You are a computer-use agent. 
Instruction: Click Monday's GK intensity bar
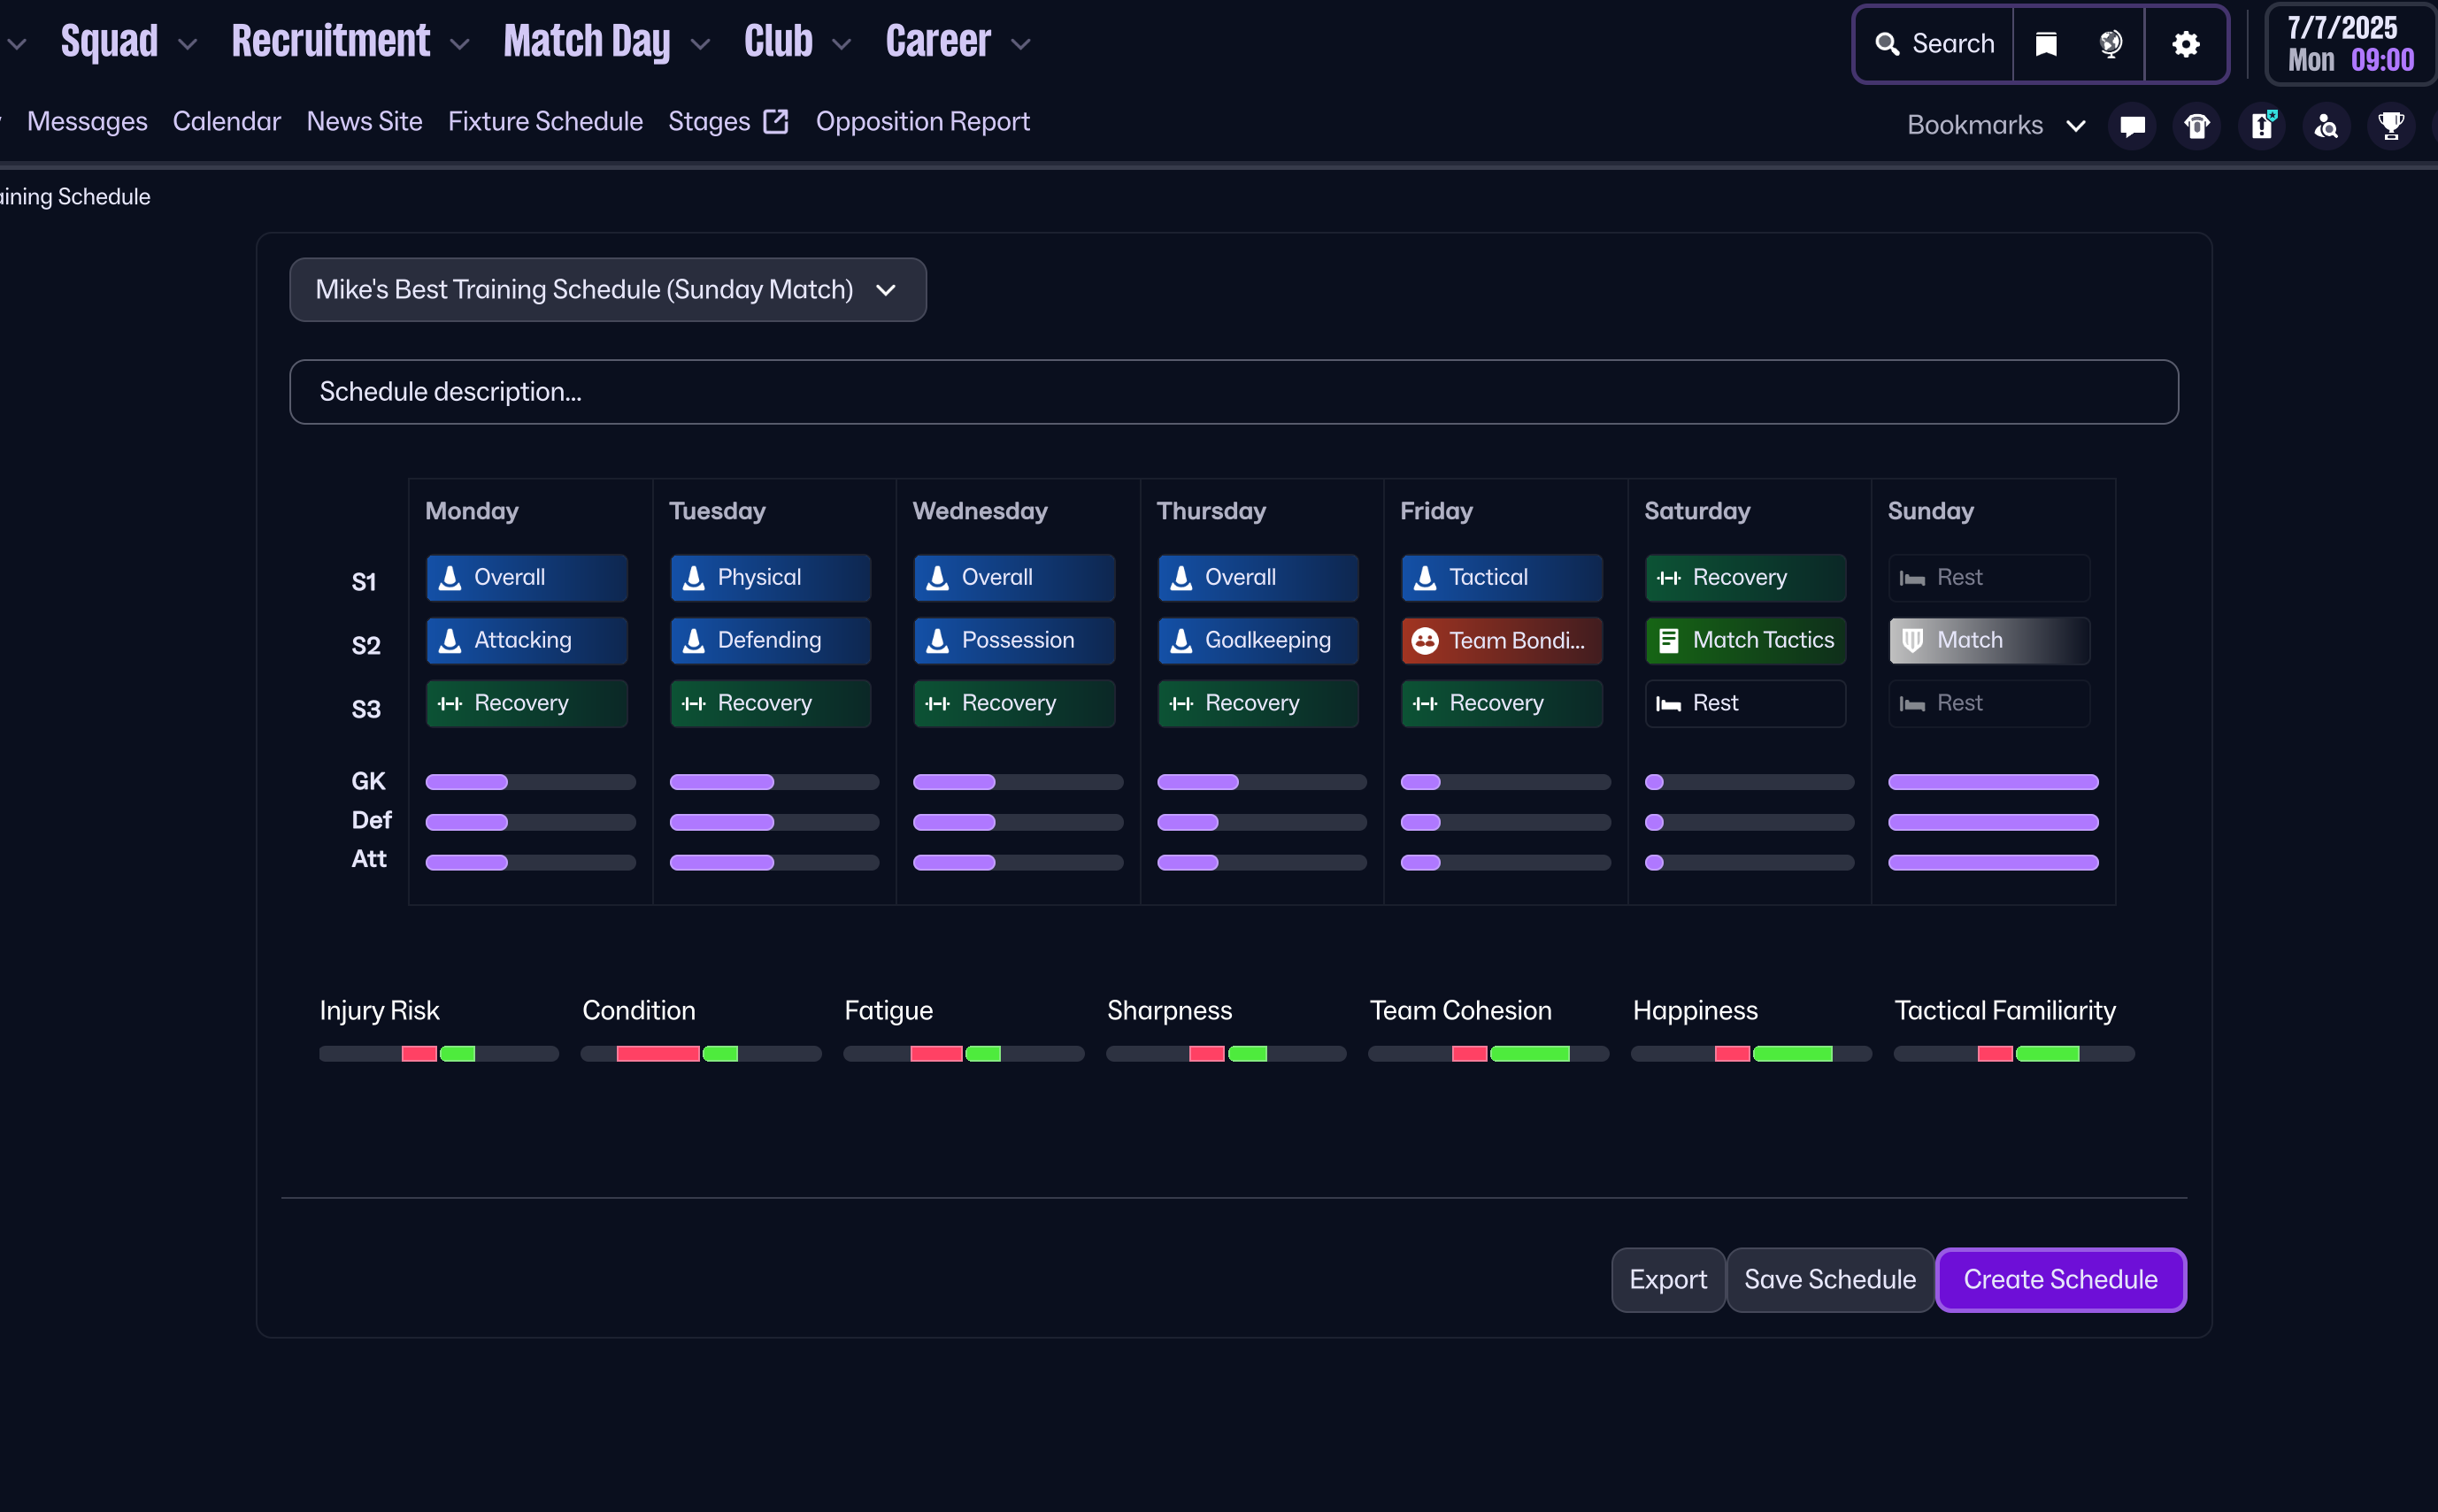tap(530, 782)
